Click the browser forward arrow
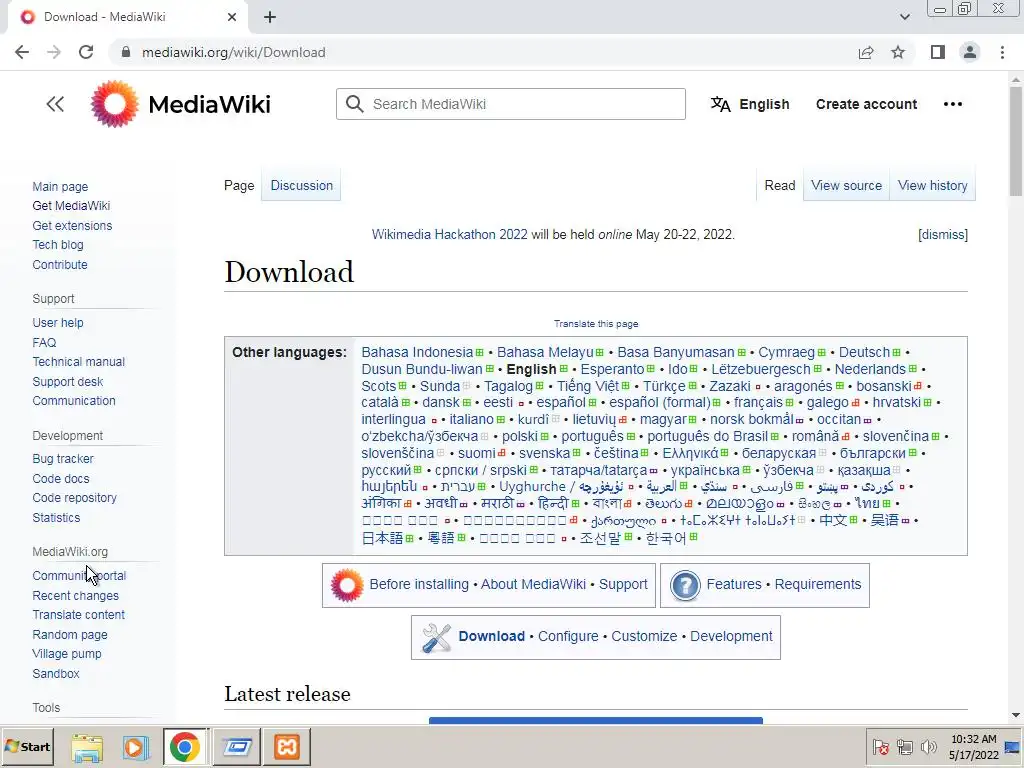The width and height of the screenshot is (1024, 768). point(54,52)
